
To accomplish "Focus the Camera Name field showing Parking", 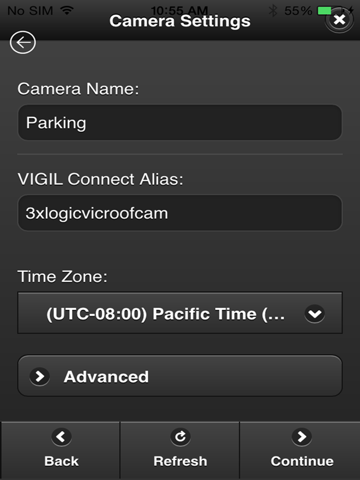I will coord(180,122).
